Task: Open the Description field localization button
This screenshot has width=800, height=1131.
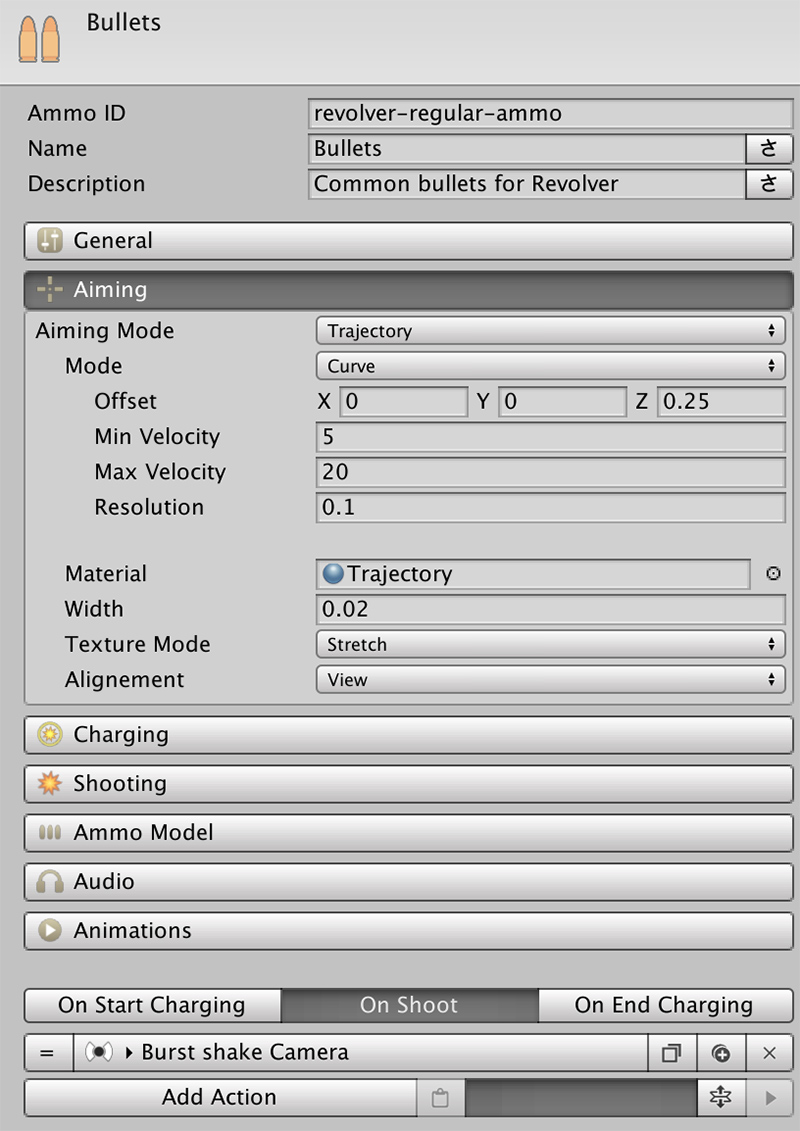Action: point(769,184)
